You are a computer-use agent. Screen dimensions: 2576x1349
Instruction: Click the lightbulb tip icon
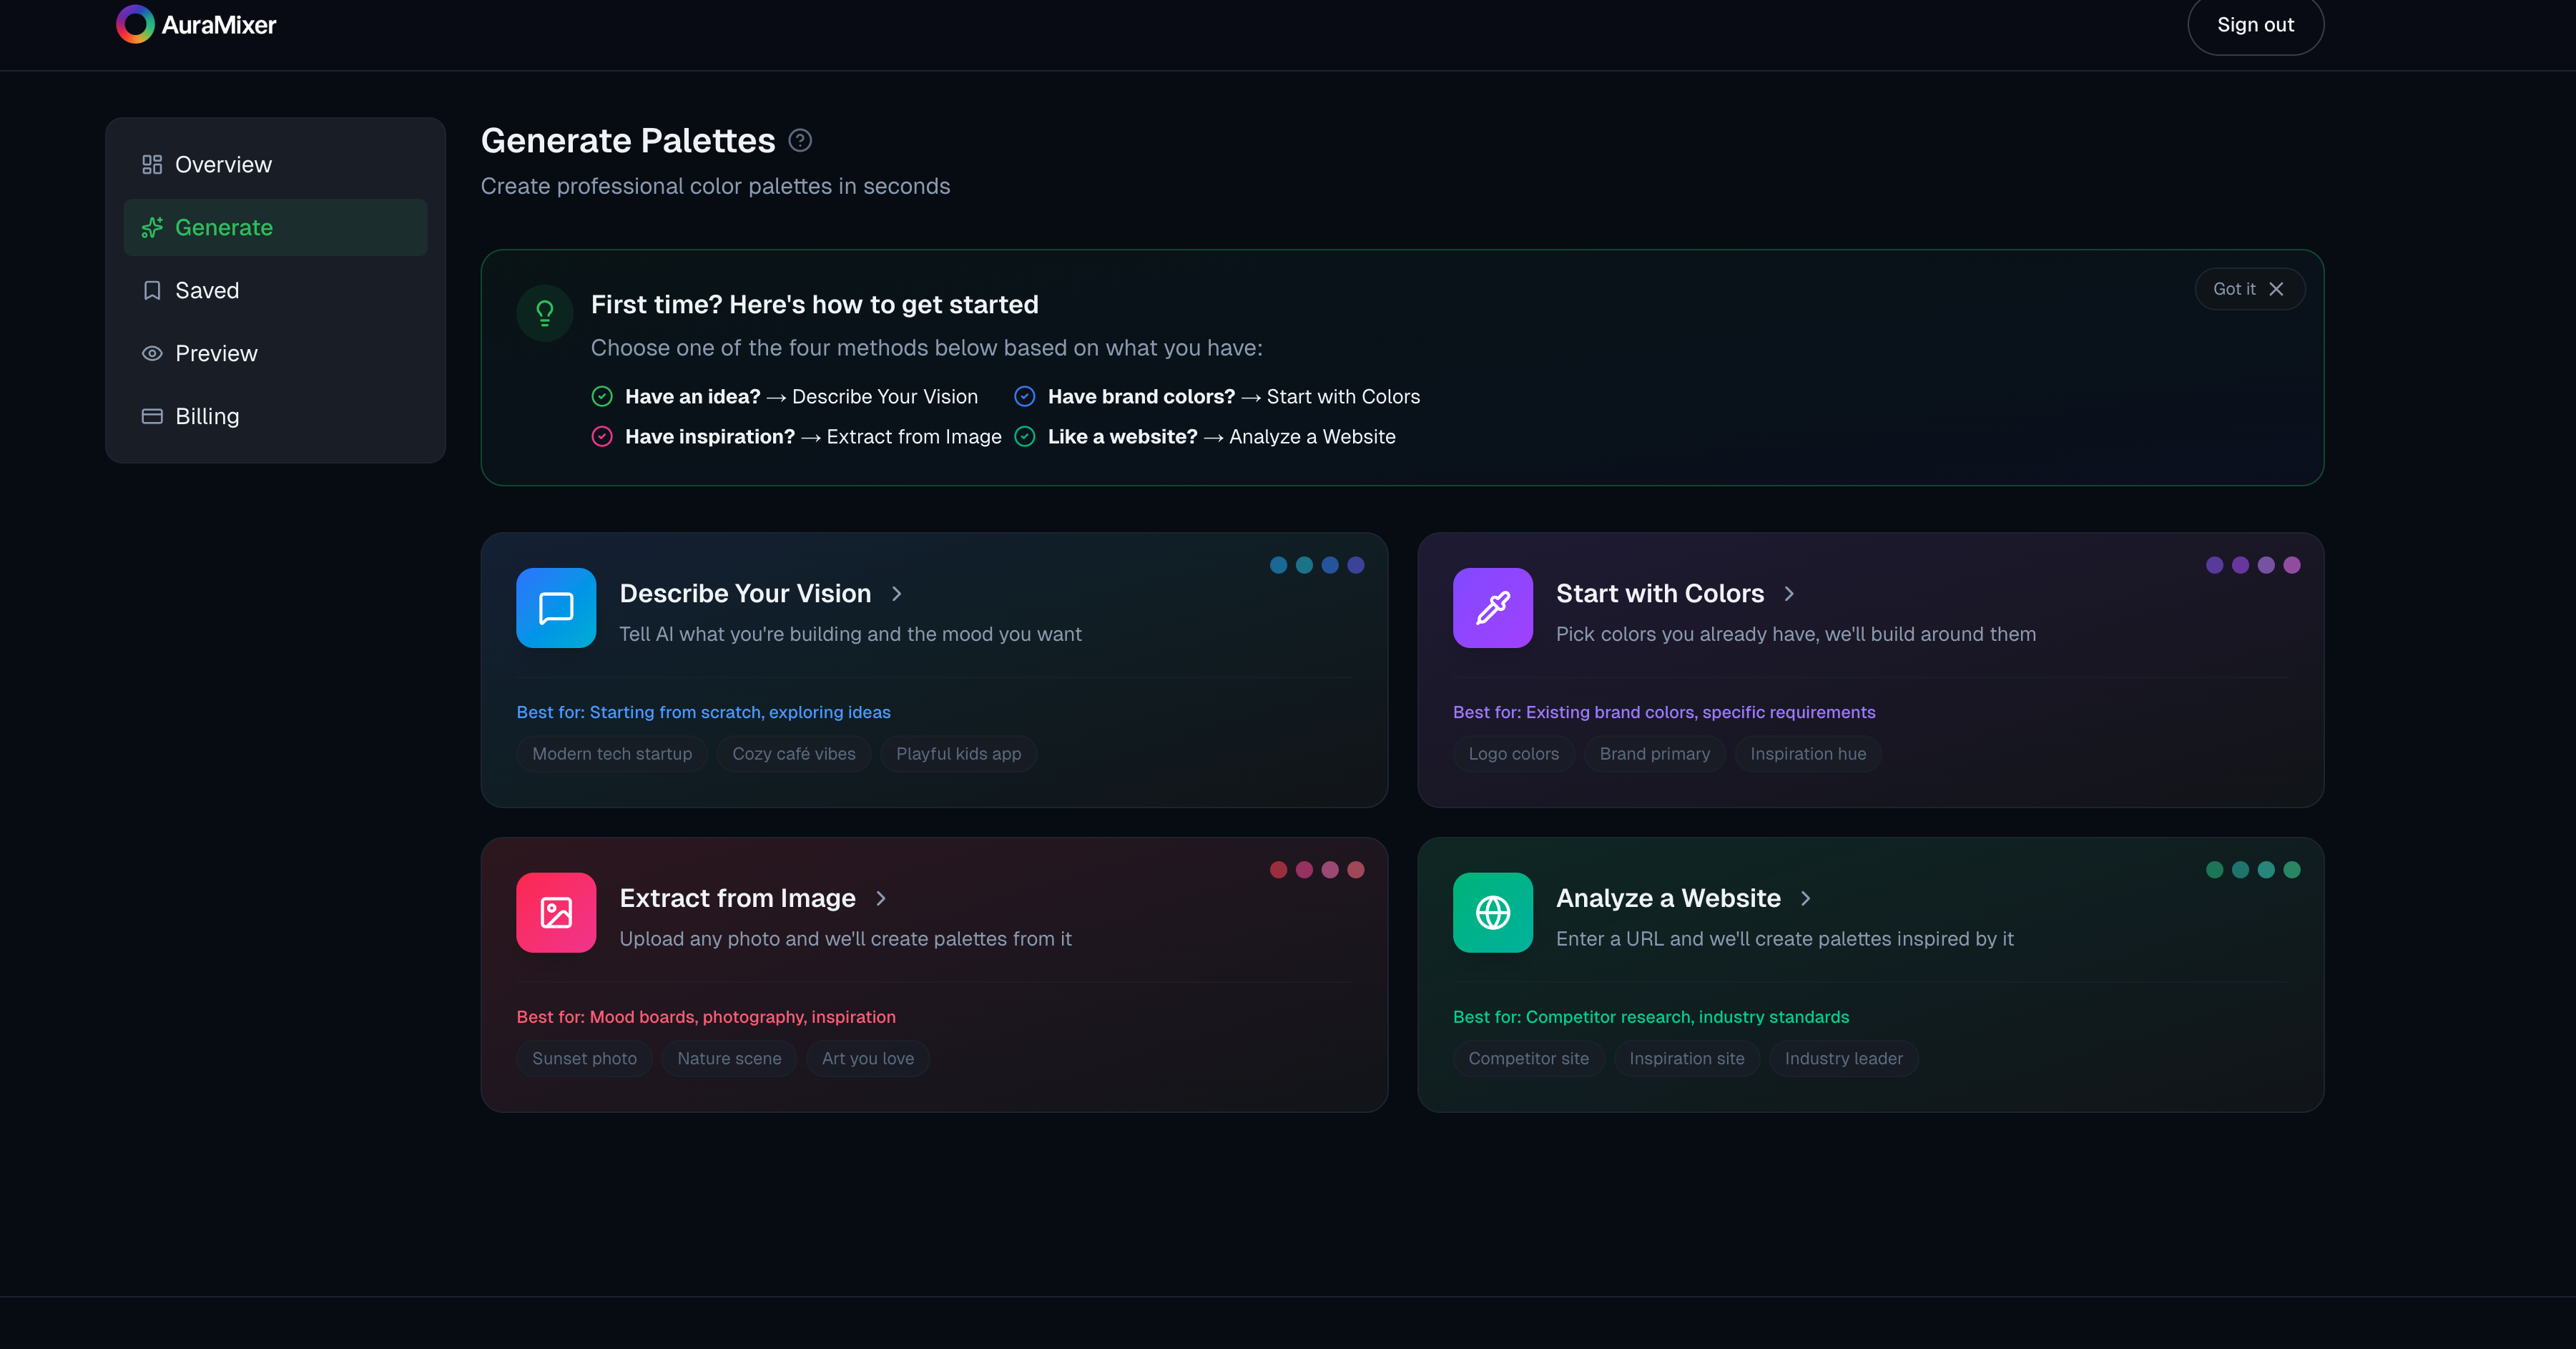545,313
